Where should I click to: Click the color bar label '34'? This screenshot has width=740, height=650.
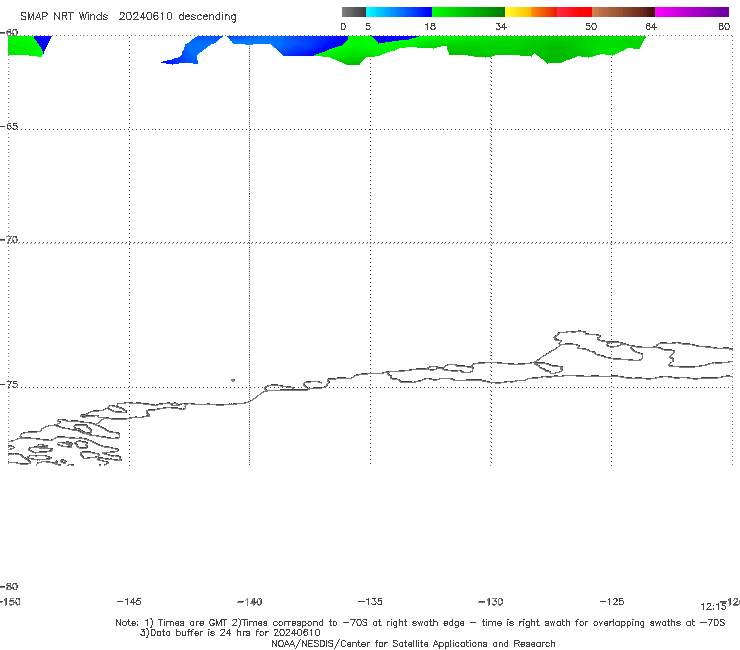click(501, 27)
